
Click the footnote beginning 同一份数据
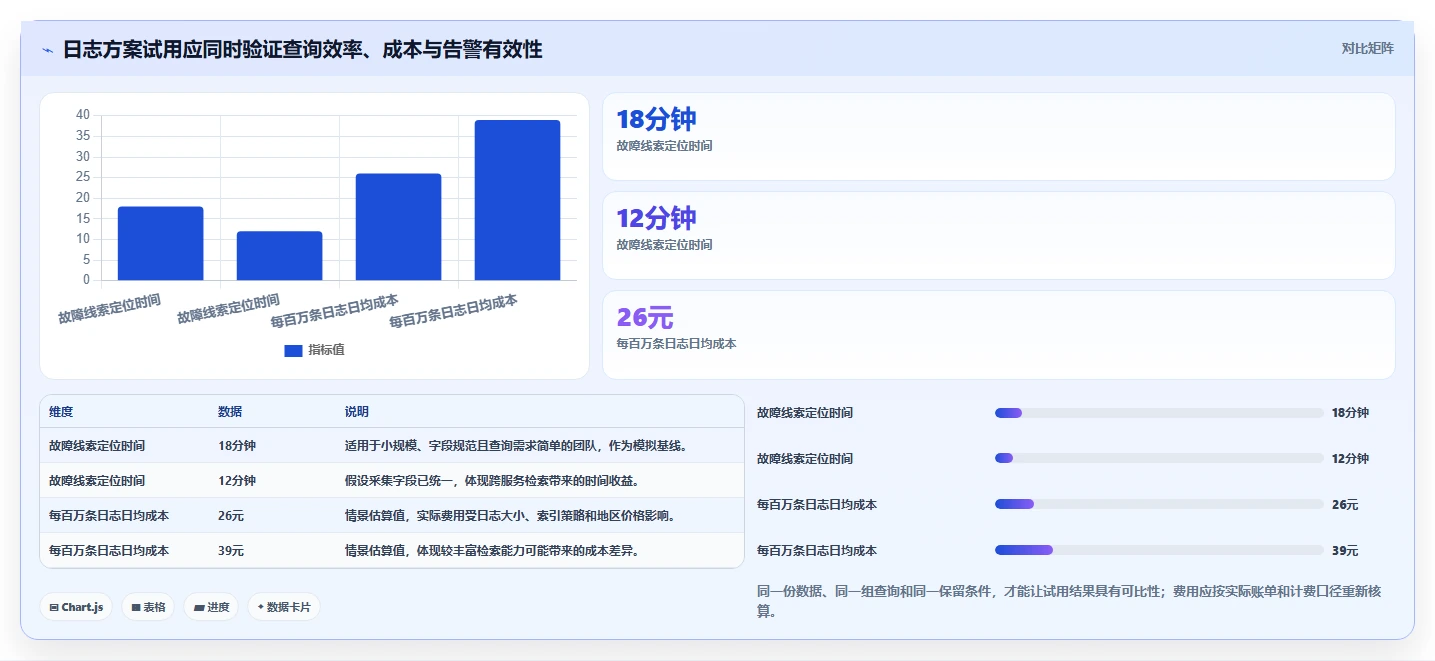[x=1068, y=601]
